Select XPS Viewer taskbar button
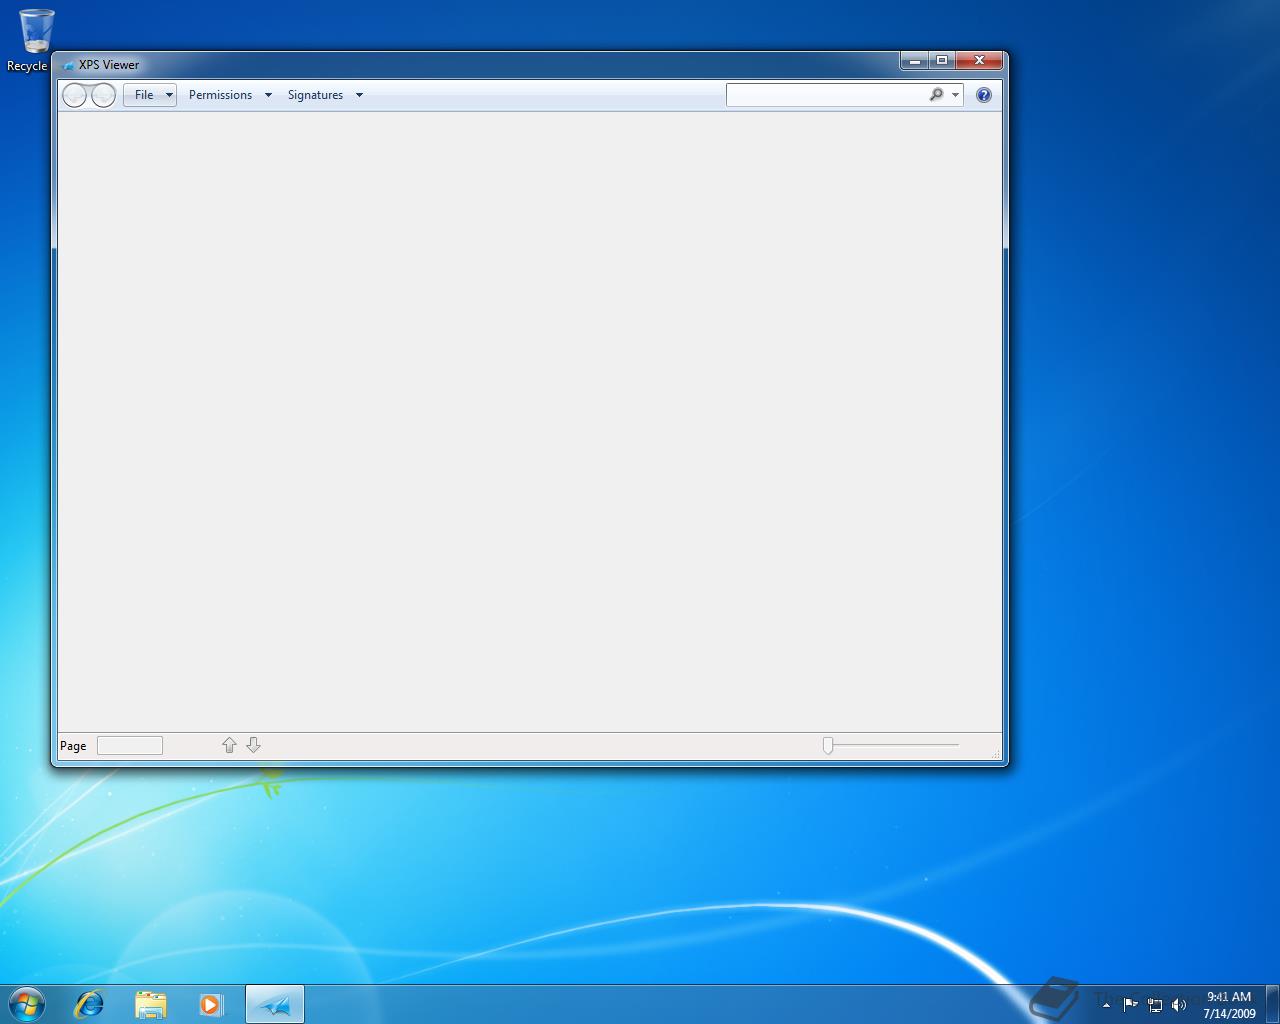The image size is (1280, 1024). click(x=275, y=1004)
